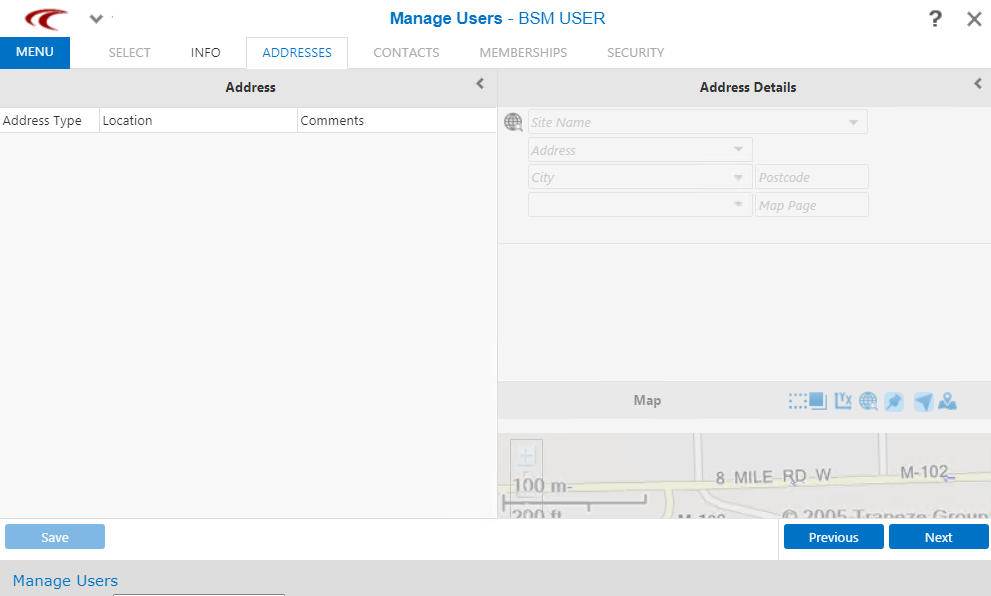
Task: Click inside the Postcode input field
Action: coord(811,176)
